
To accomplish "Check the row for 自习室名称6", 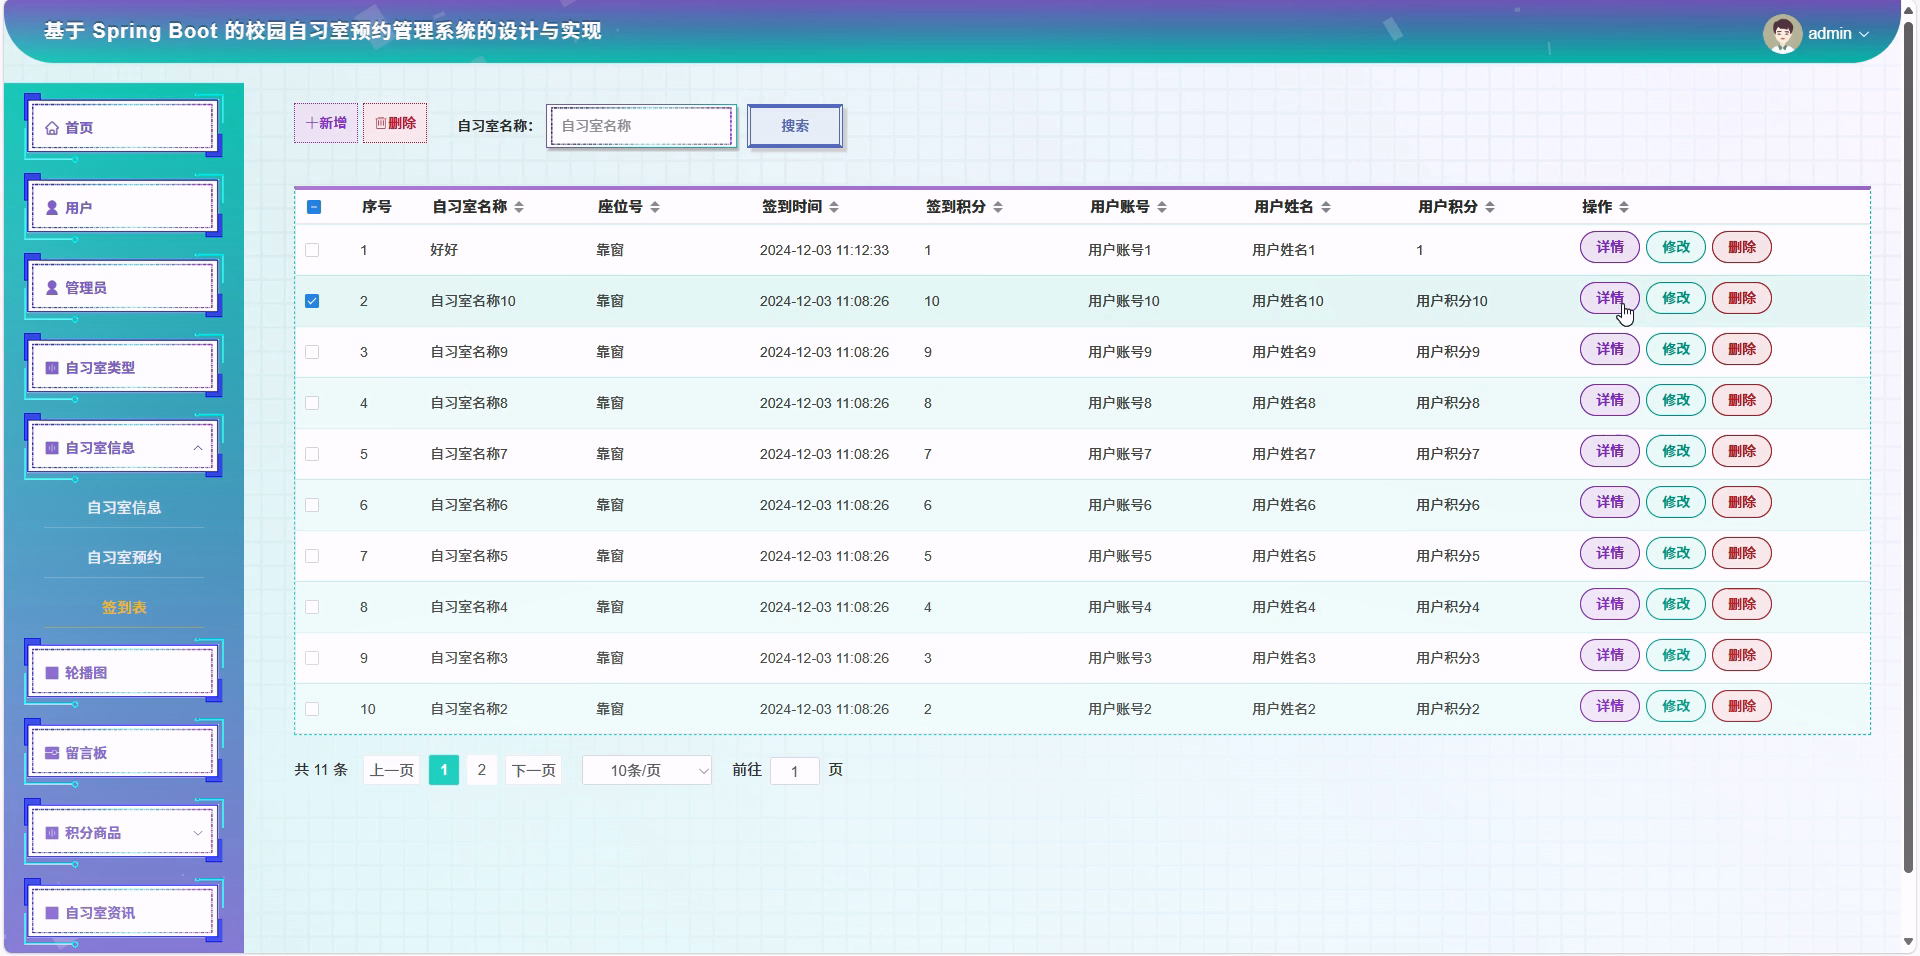I will click(x=312, y=505).
